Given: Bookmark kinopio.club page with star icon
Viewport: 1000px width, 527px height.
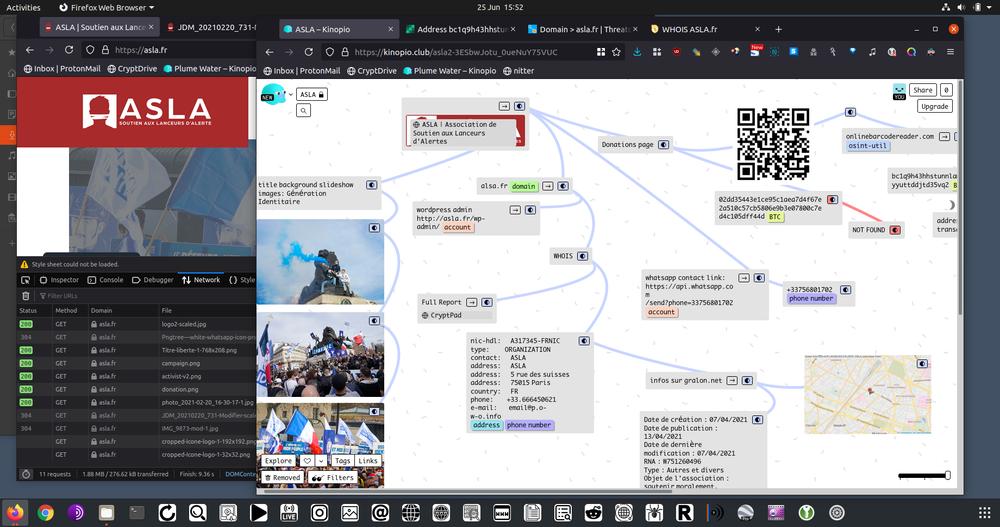Looking at the screenshot, I should pos(617,52).
